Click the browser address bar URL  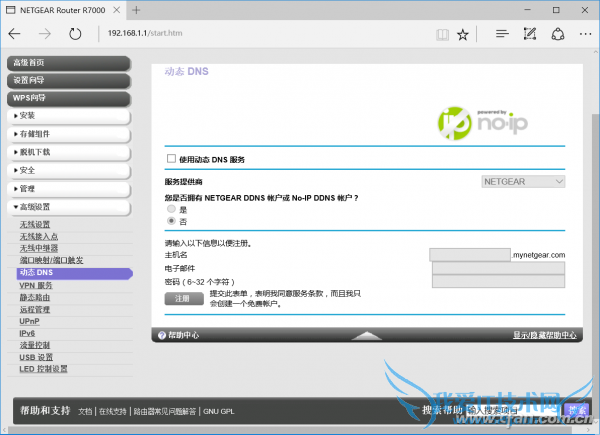145,33
